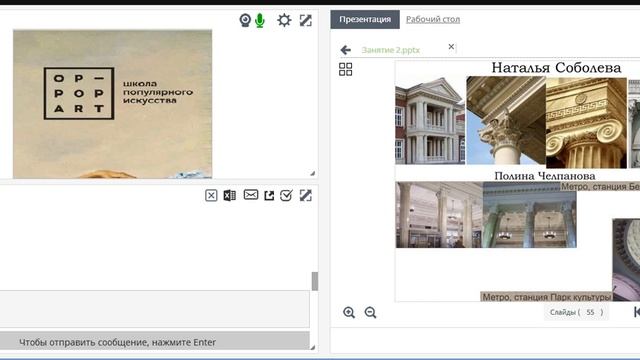This screenshot has width=640, height=360.
Task: Zoom out of the slide
Action: pos(370,312)
